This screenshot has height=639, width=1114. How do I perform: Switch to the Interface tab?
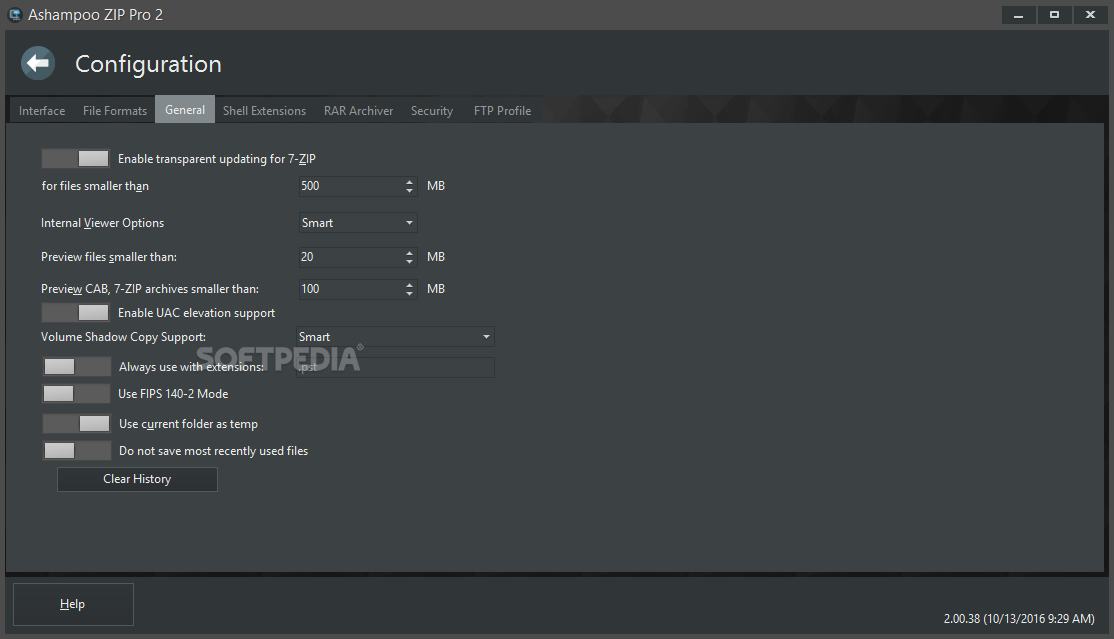point(42,111)
